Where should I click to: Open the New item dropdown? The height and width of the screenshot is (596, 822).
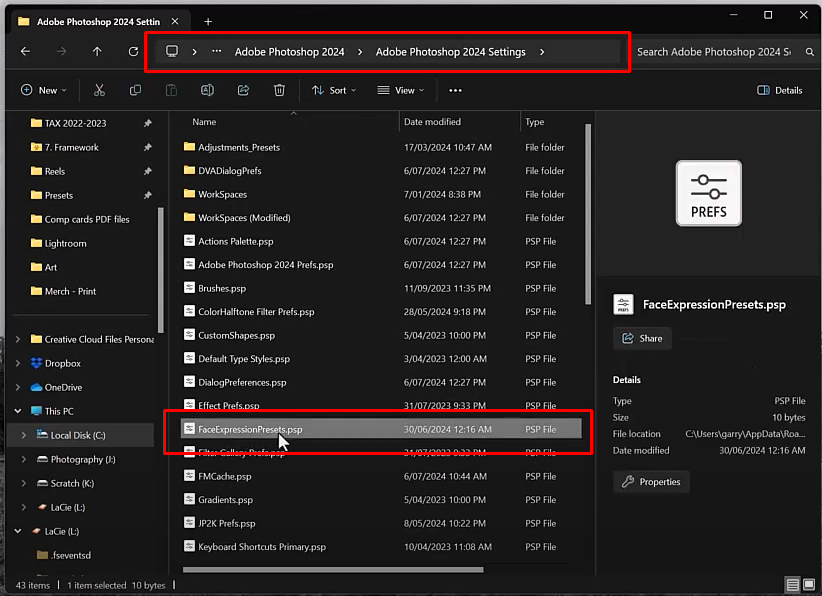pyautogui.click(x=44, y=90)
